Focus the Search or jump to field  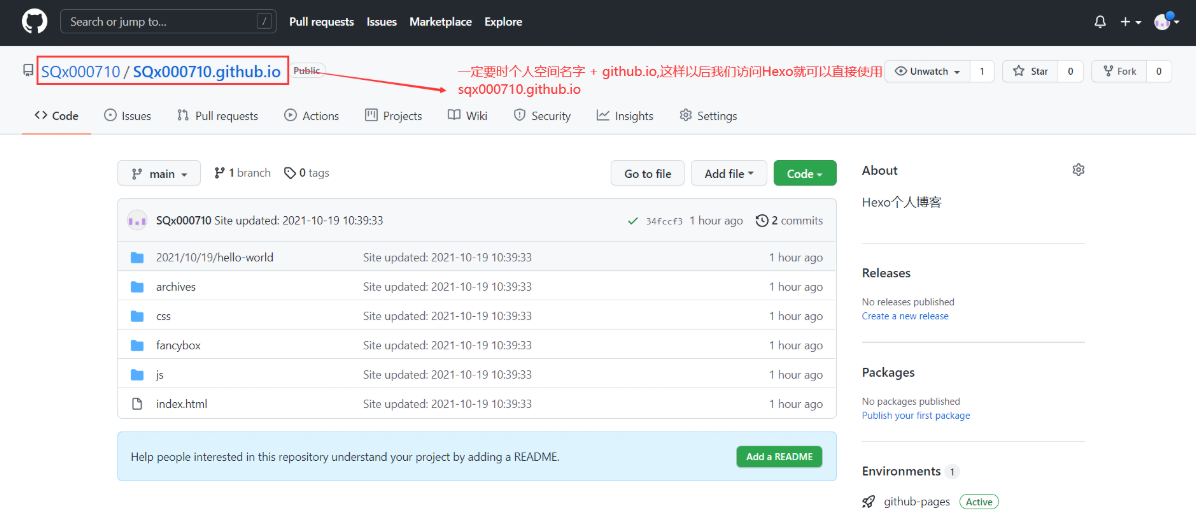pyautogui.click(x=168, y=21)
